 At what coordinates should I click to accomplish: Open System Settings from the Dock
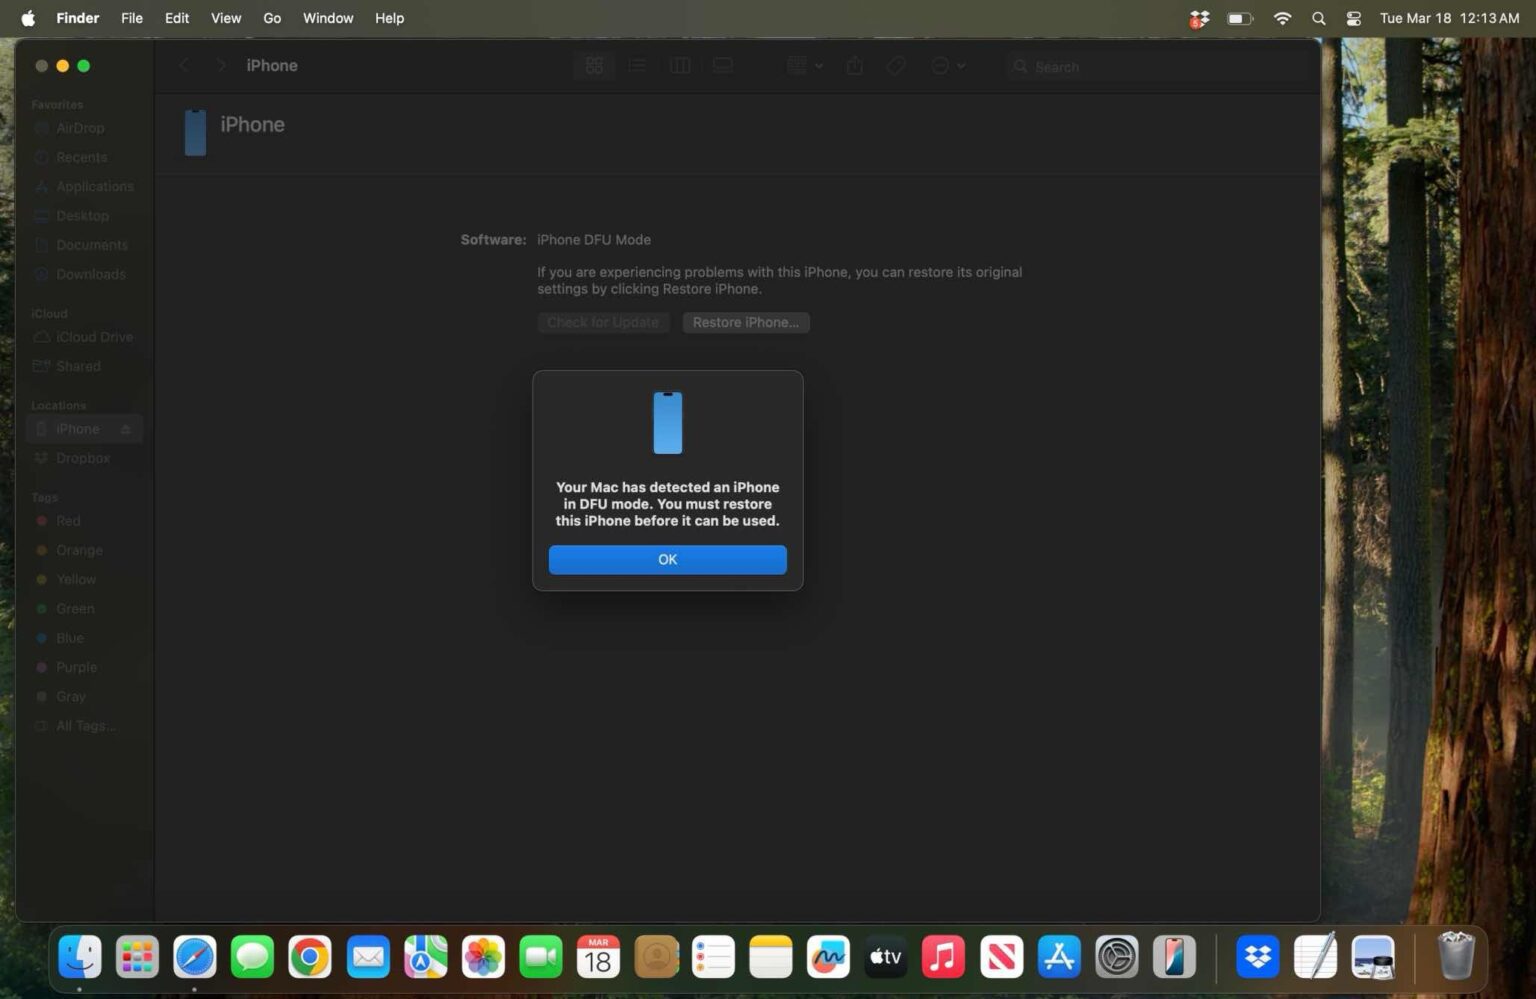(1117, 956)
